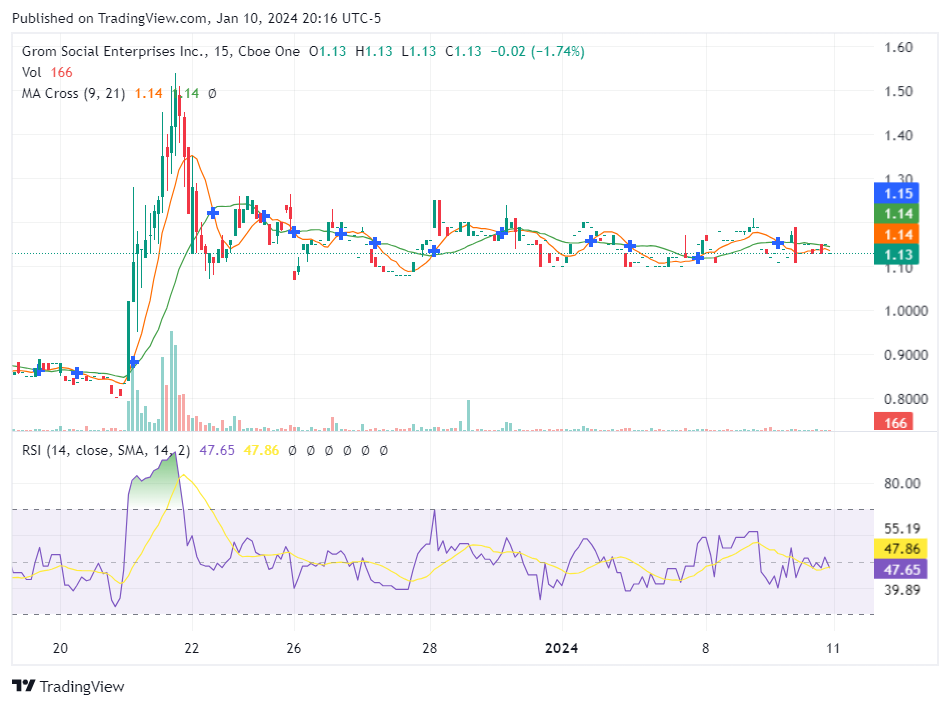Click the blue MA cross marker near 0.88

coord(133,362)
